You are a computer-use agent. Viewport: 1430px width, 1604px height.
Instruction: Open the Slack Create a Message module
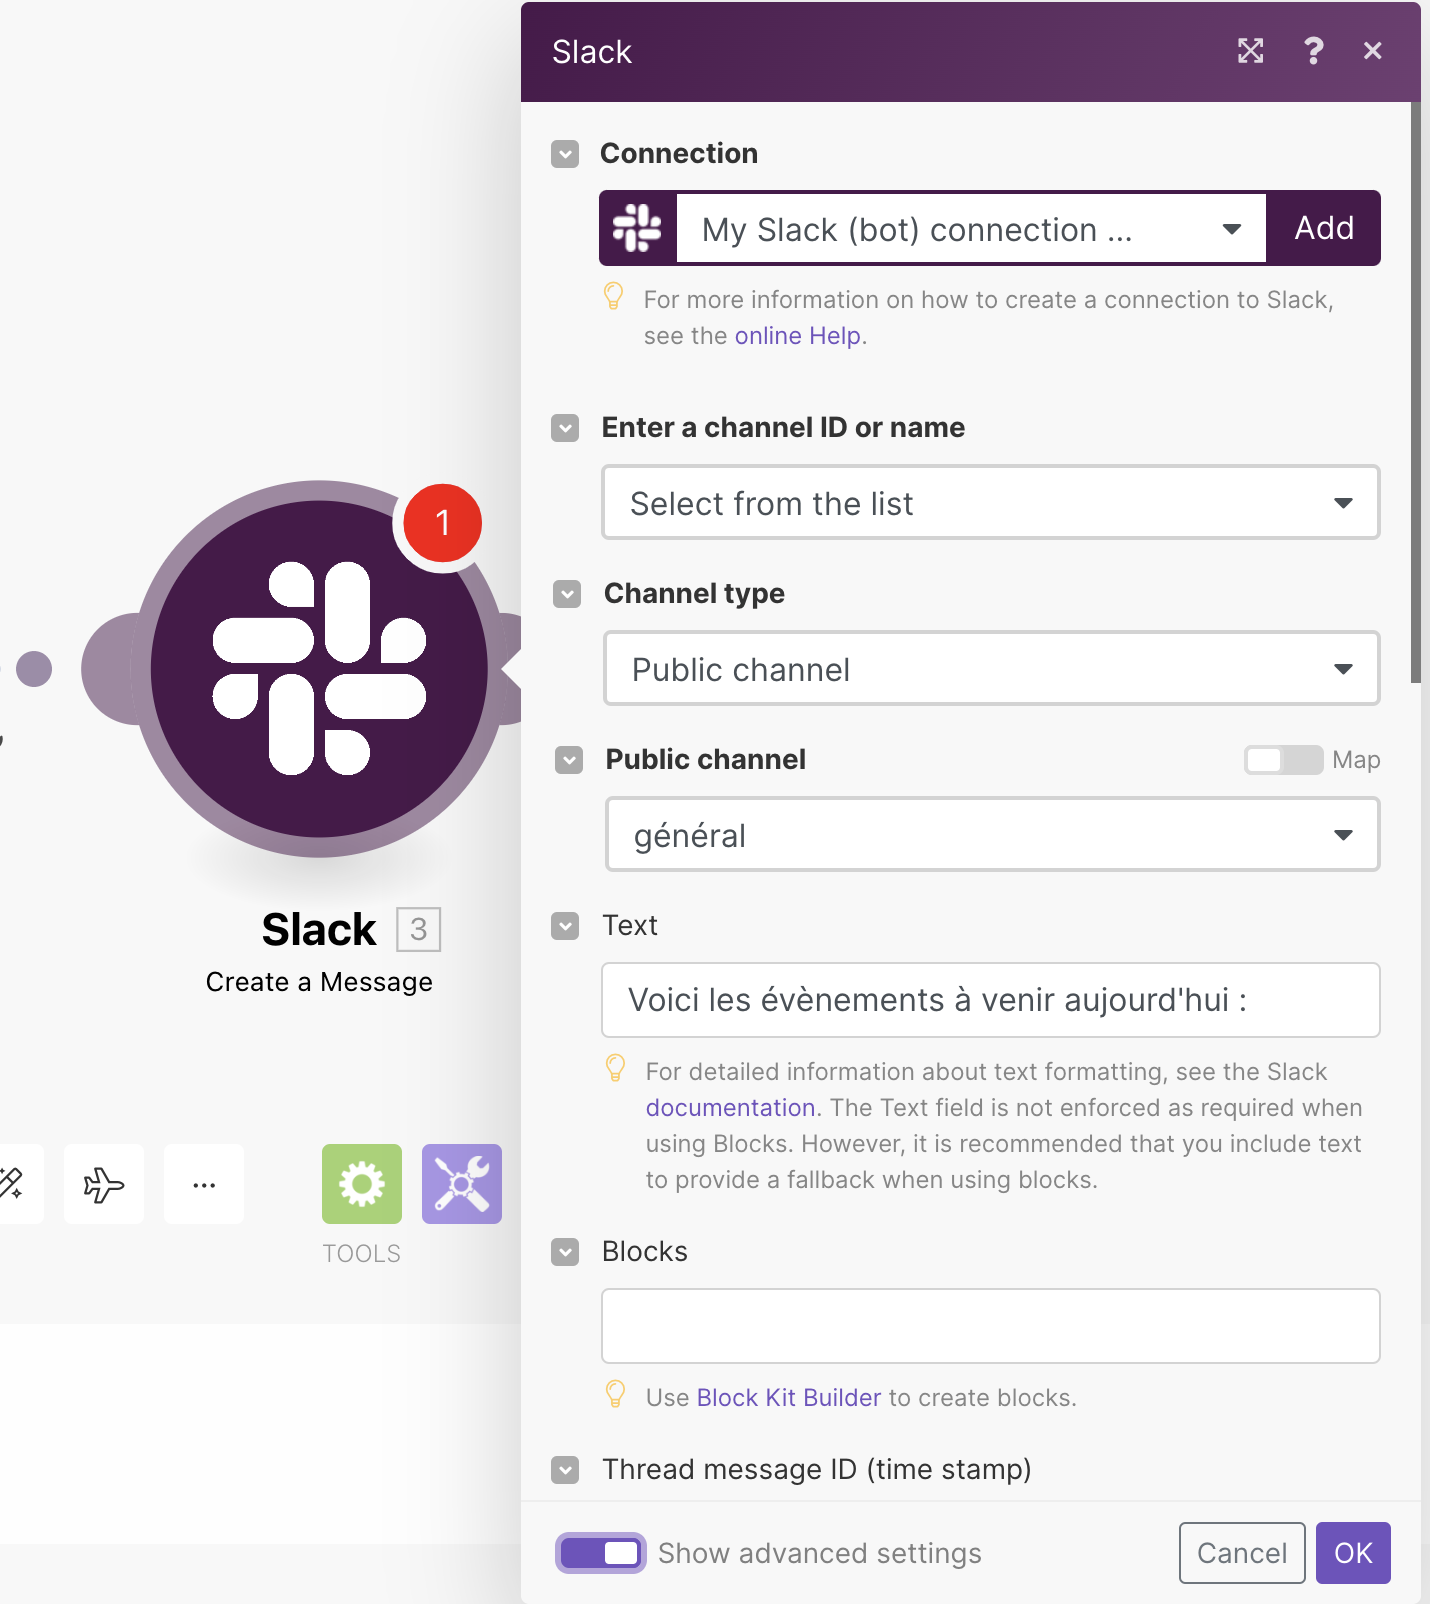pyautogui.click(x=319, y=668)
